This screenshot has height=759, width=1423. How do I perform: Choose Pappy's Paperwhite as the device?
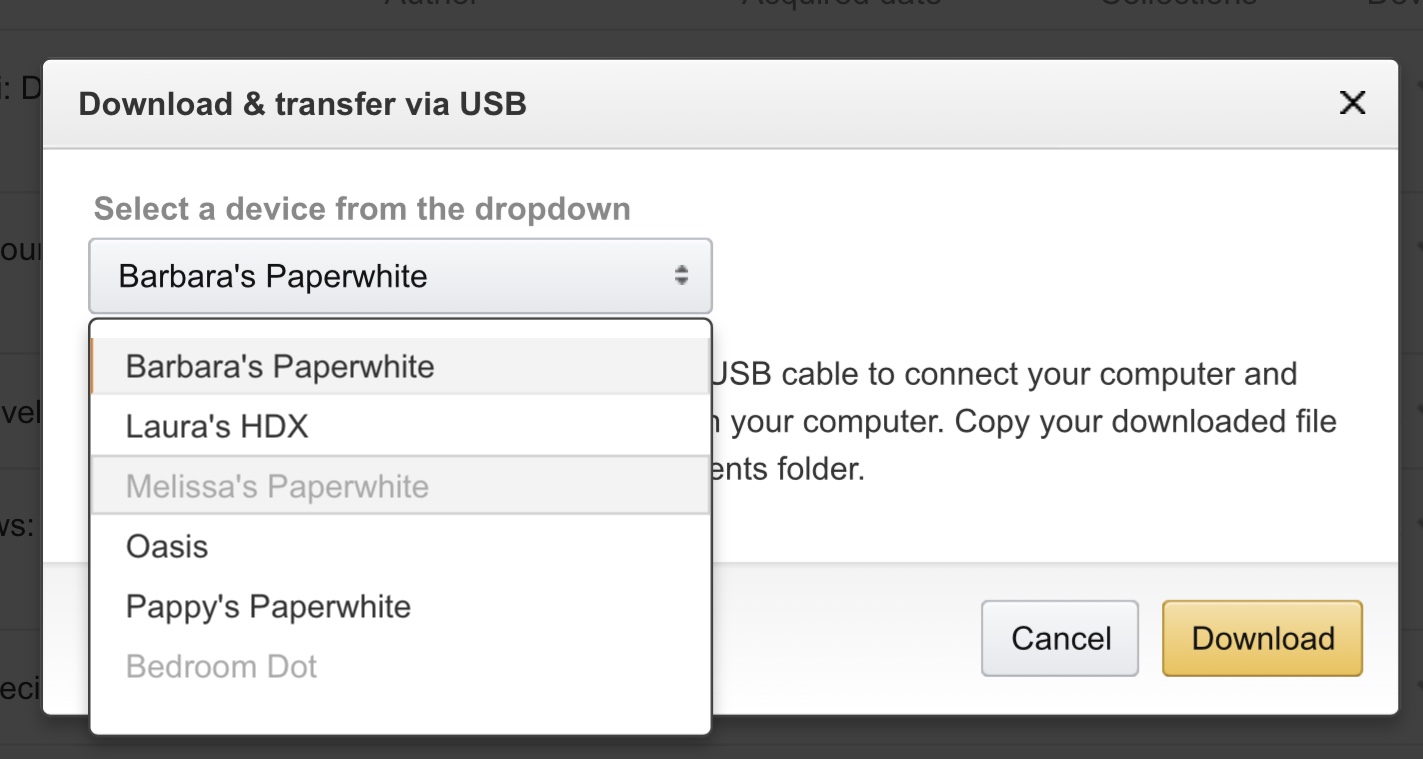coord(268,607)
